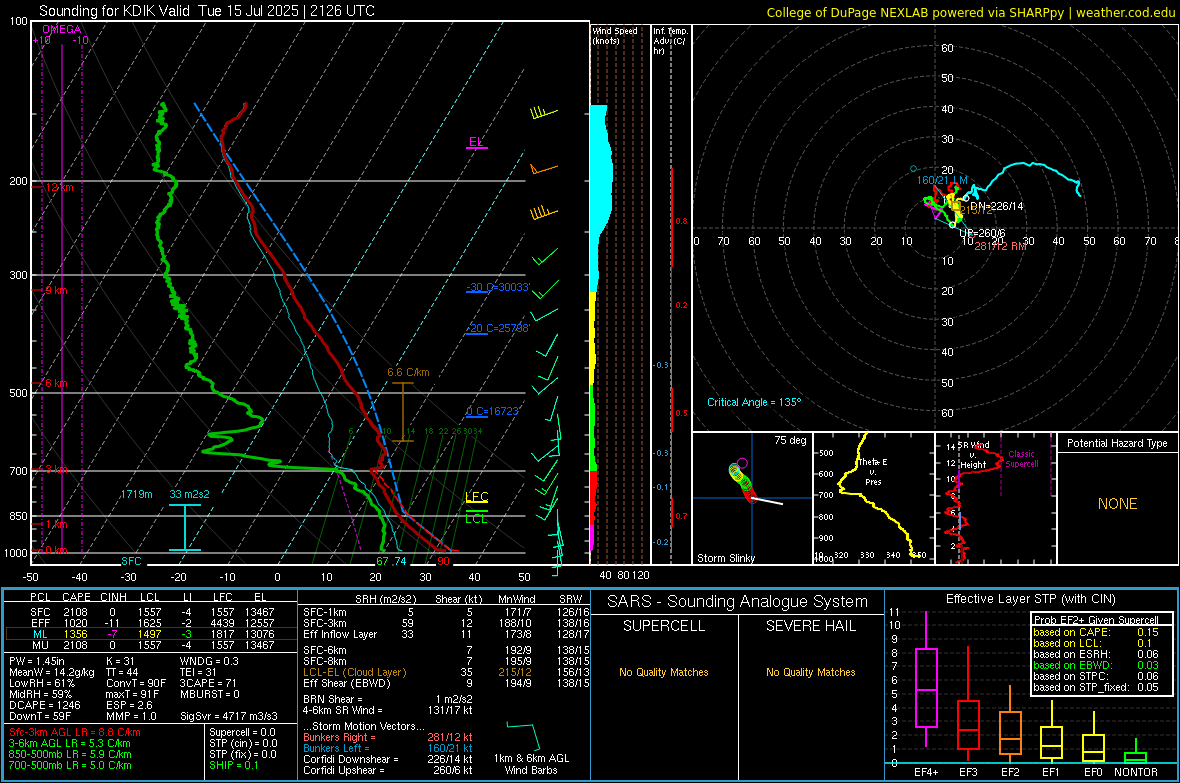Viewport: 1180px width, 783px height.
Task: Click the 1719m effective inflow label
Action: [136, 494]
